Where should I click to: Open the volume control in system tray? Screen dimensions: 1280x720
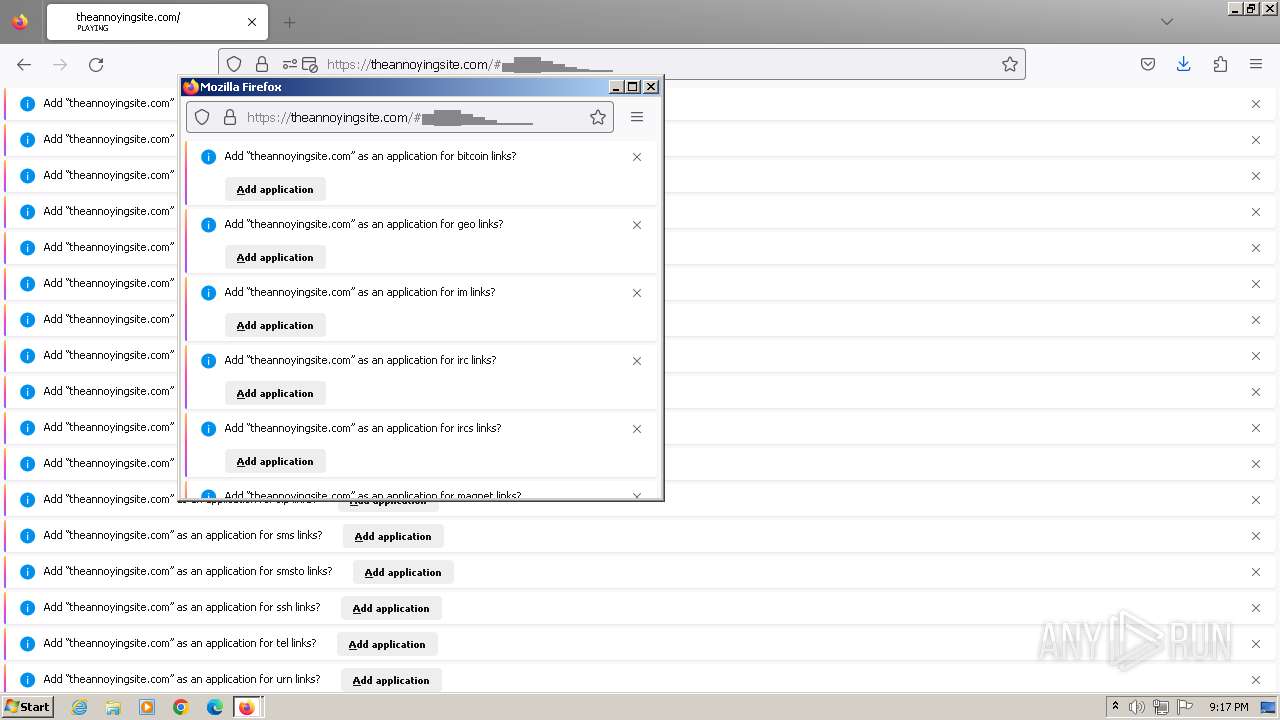click(1137, 707)
